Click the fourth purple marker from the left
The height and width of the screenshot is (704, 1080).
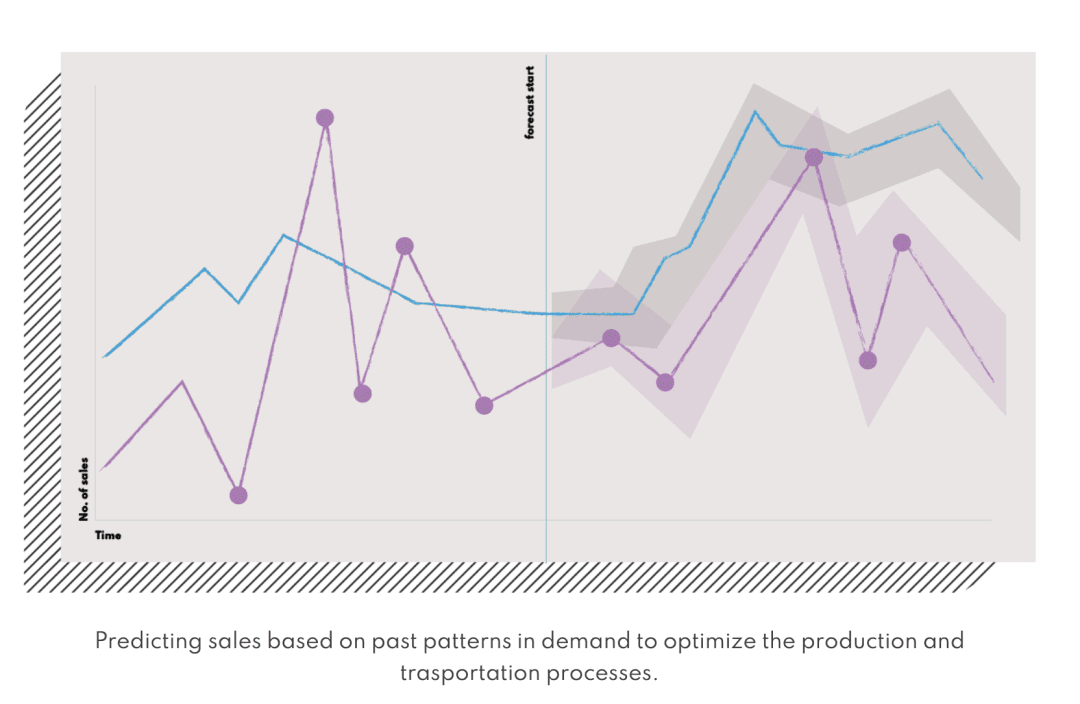pos(404,246)
